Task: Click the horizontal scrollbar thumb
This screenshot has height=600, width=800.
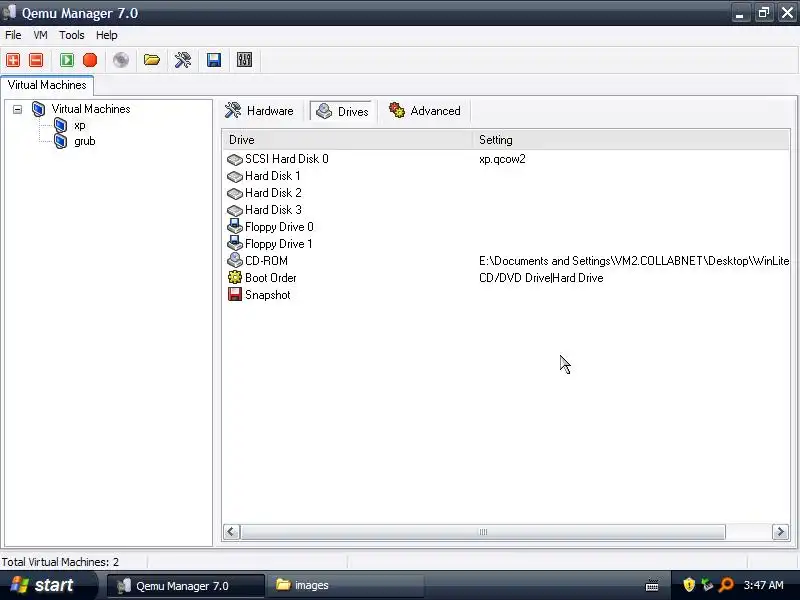Action: tap(483, 532)
